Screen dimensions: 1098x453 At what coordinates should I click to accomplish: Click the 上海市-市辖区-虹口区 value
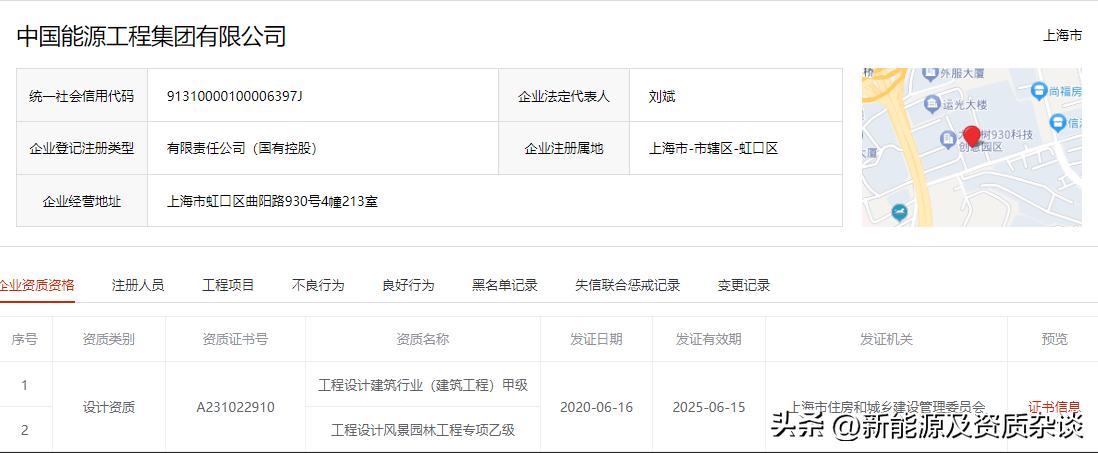point(714,148)
